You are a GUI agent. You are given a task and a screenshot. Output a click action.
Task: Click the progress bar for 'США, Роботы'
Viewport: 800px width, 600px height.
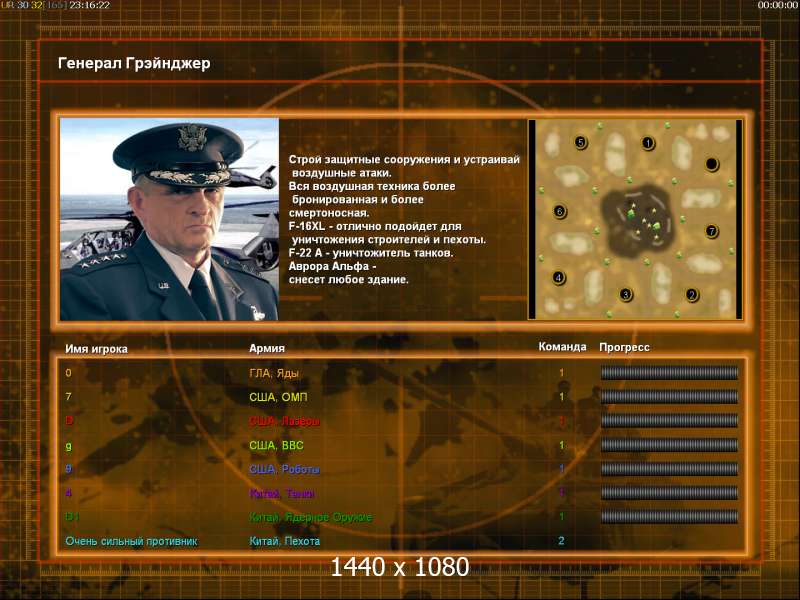(x=669, y=469)
